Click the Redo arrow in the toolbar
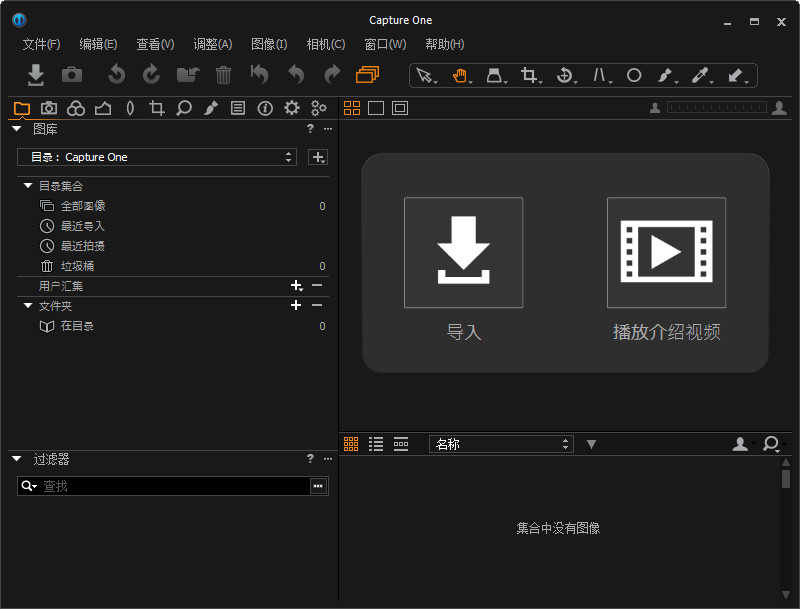This screenshot has width=800, height=609. point(333,75)
